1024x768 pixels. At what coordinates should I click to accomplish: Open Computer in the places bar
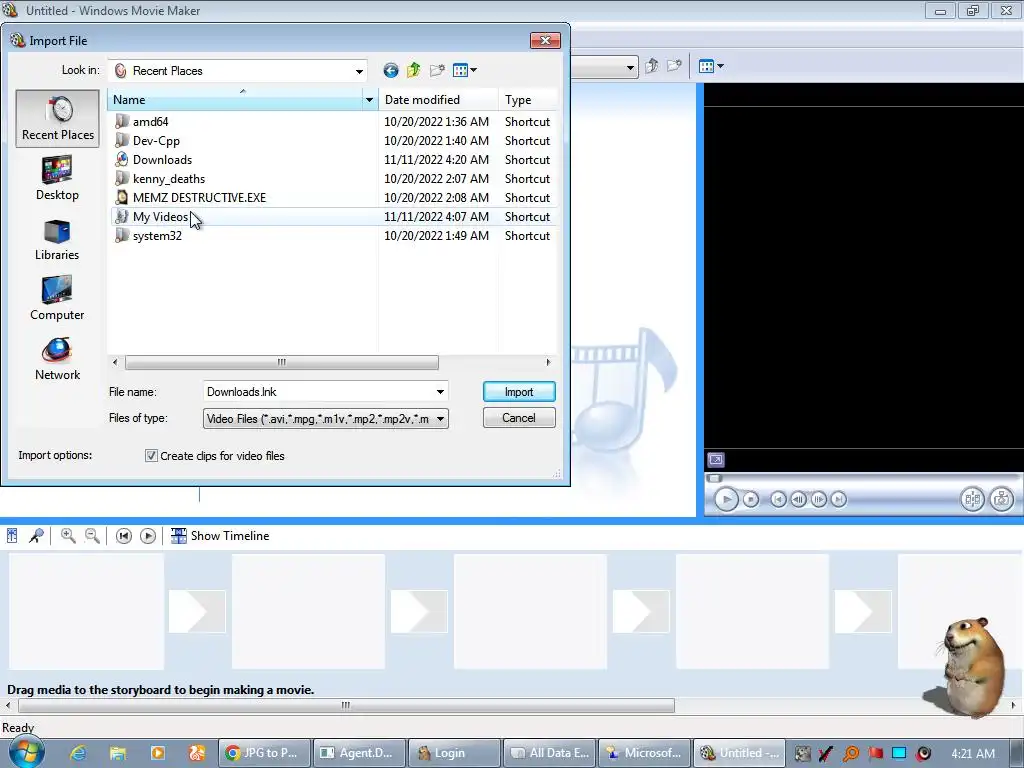57,298
